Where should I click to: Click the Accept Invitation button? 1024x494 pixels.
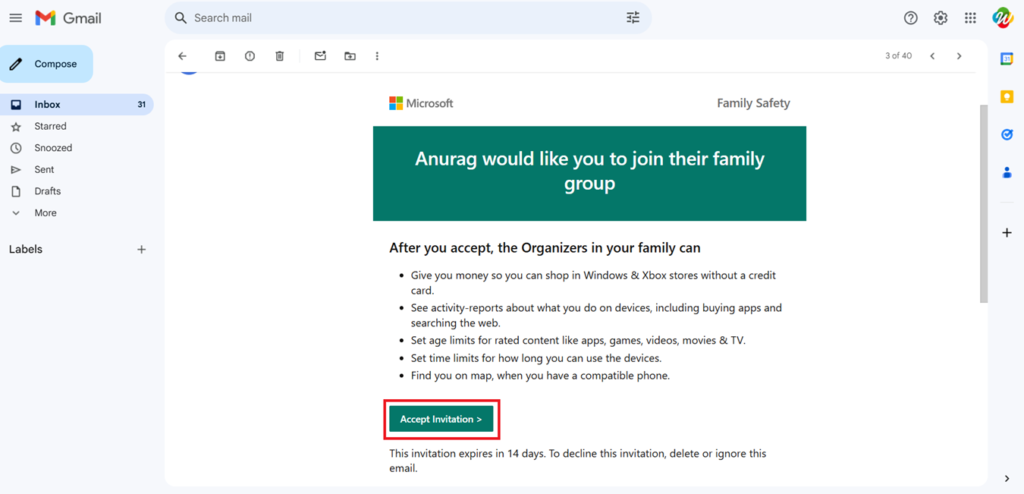(441, 419)
